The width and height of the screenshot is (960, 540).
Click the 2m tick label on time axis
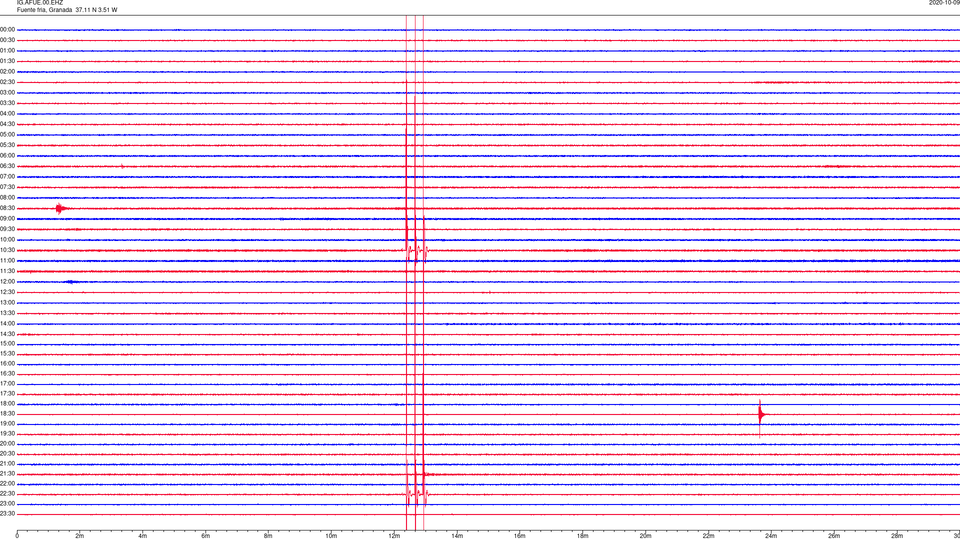pos(80,536)
